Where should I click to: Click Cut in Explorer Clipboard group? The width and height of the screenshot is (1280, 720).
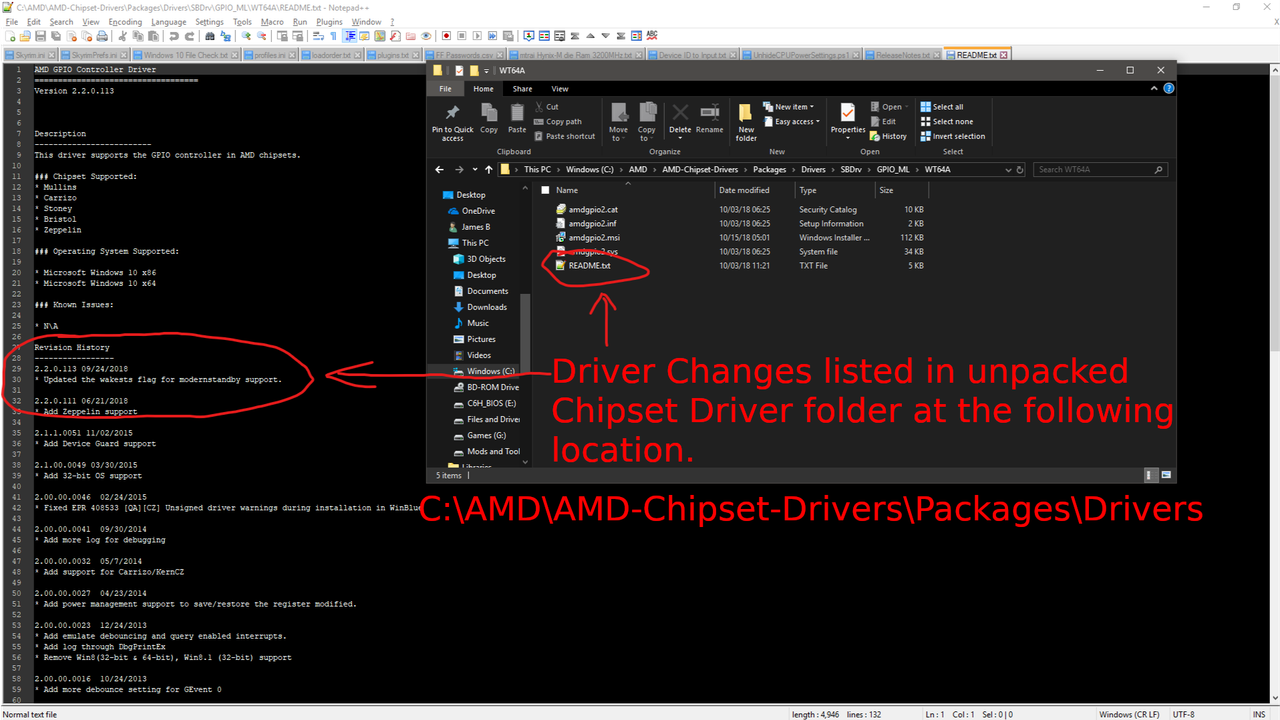pyautogui.click(x=547, y=107)
